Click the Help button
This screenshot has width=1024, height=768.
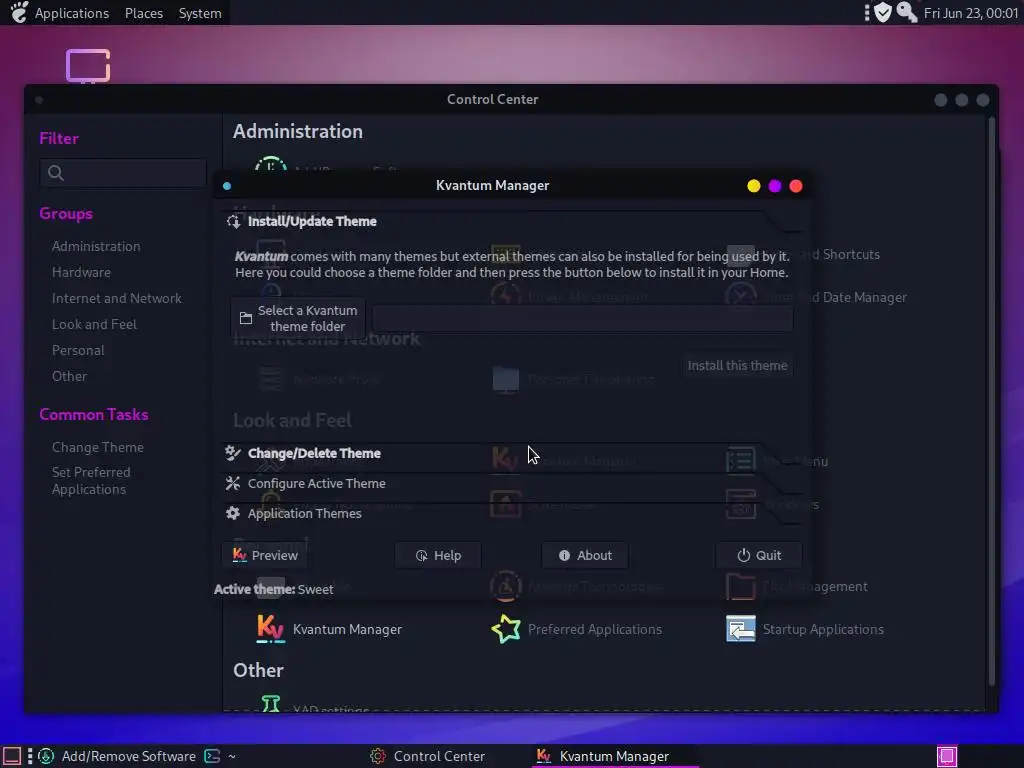pos(438,555)
